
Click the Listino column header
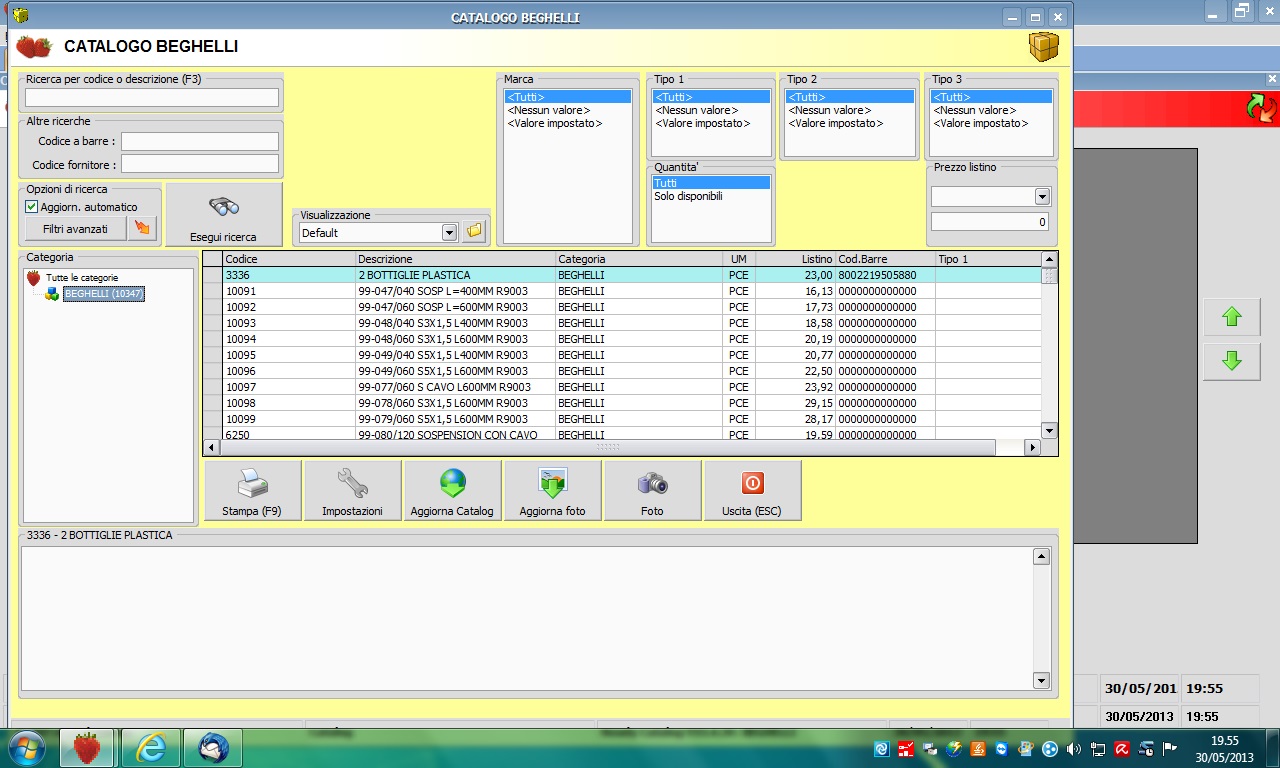tap(795, 259)
